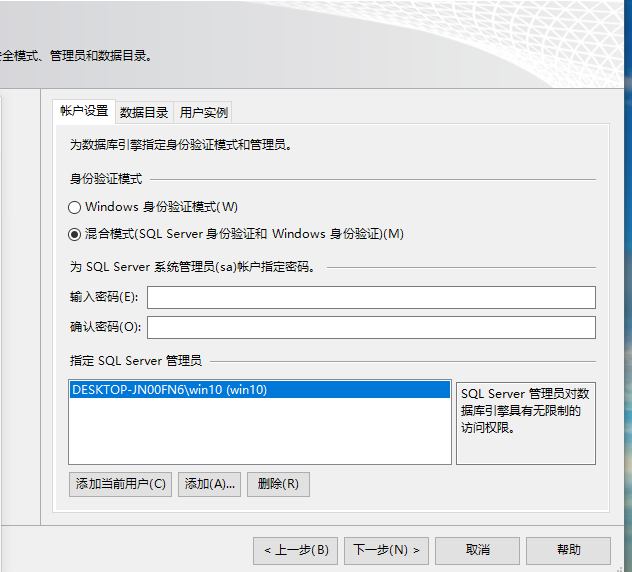
Task: Click 添加当前用户(C) button
Action: pyautogui.click(x=120, y=484)
